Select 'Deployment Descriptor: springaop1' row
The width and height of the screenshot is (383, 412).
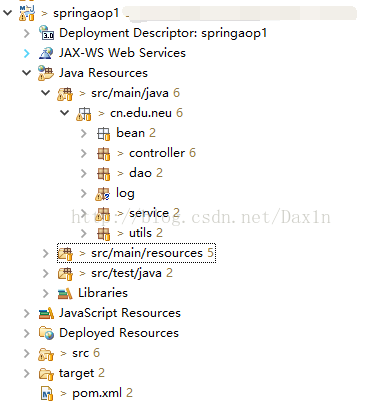coord(163,33)
